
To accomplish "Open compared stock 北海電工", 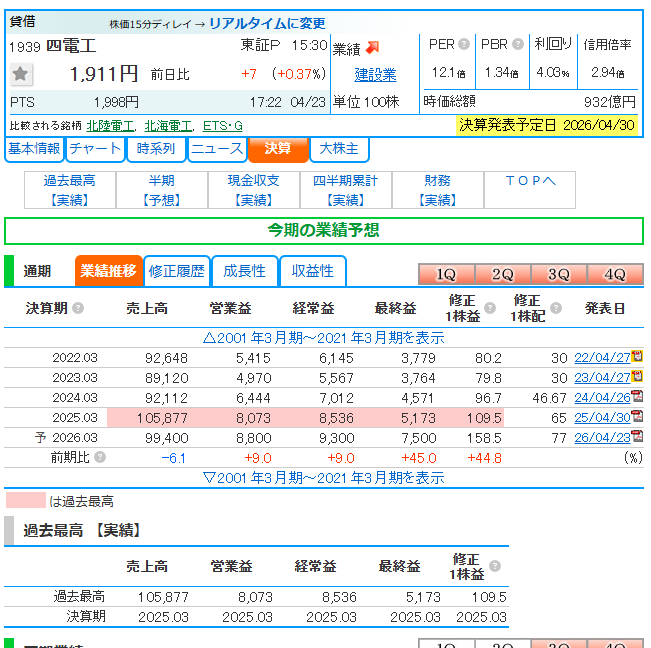I will pos(168,126).
